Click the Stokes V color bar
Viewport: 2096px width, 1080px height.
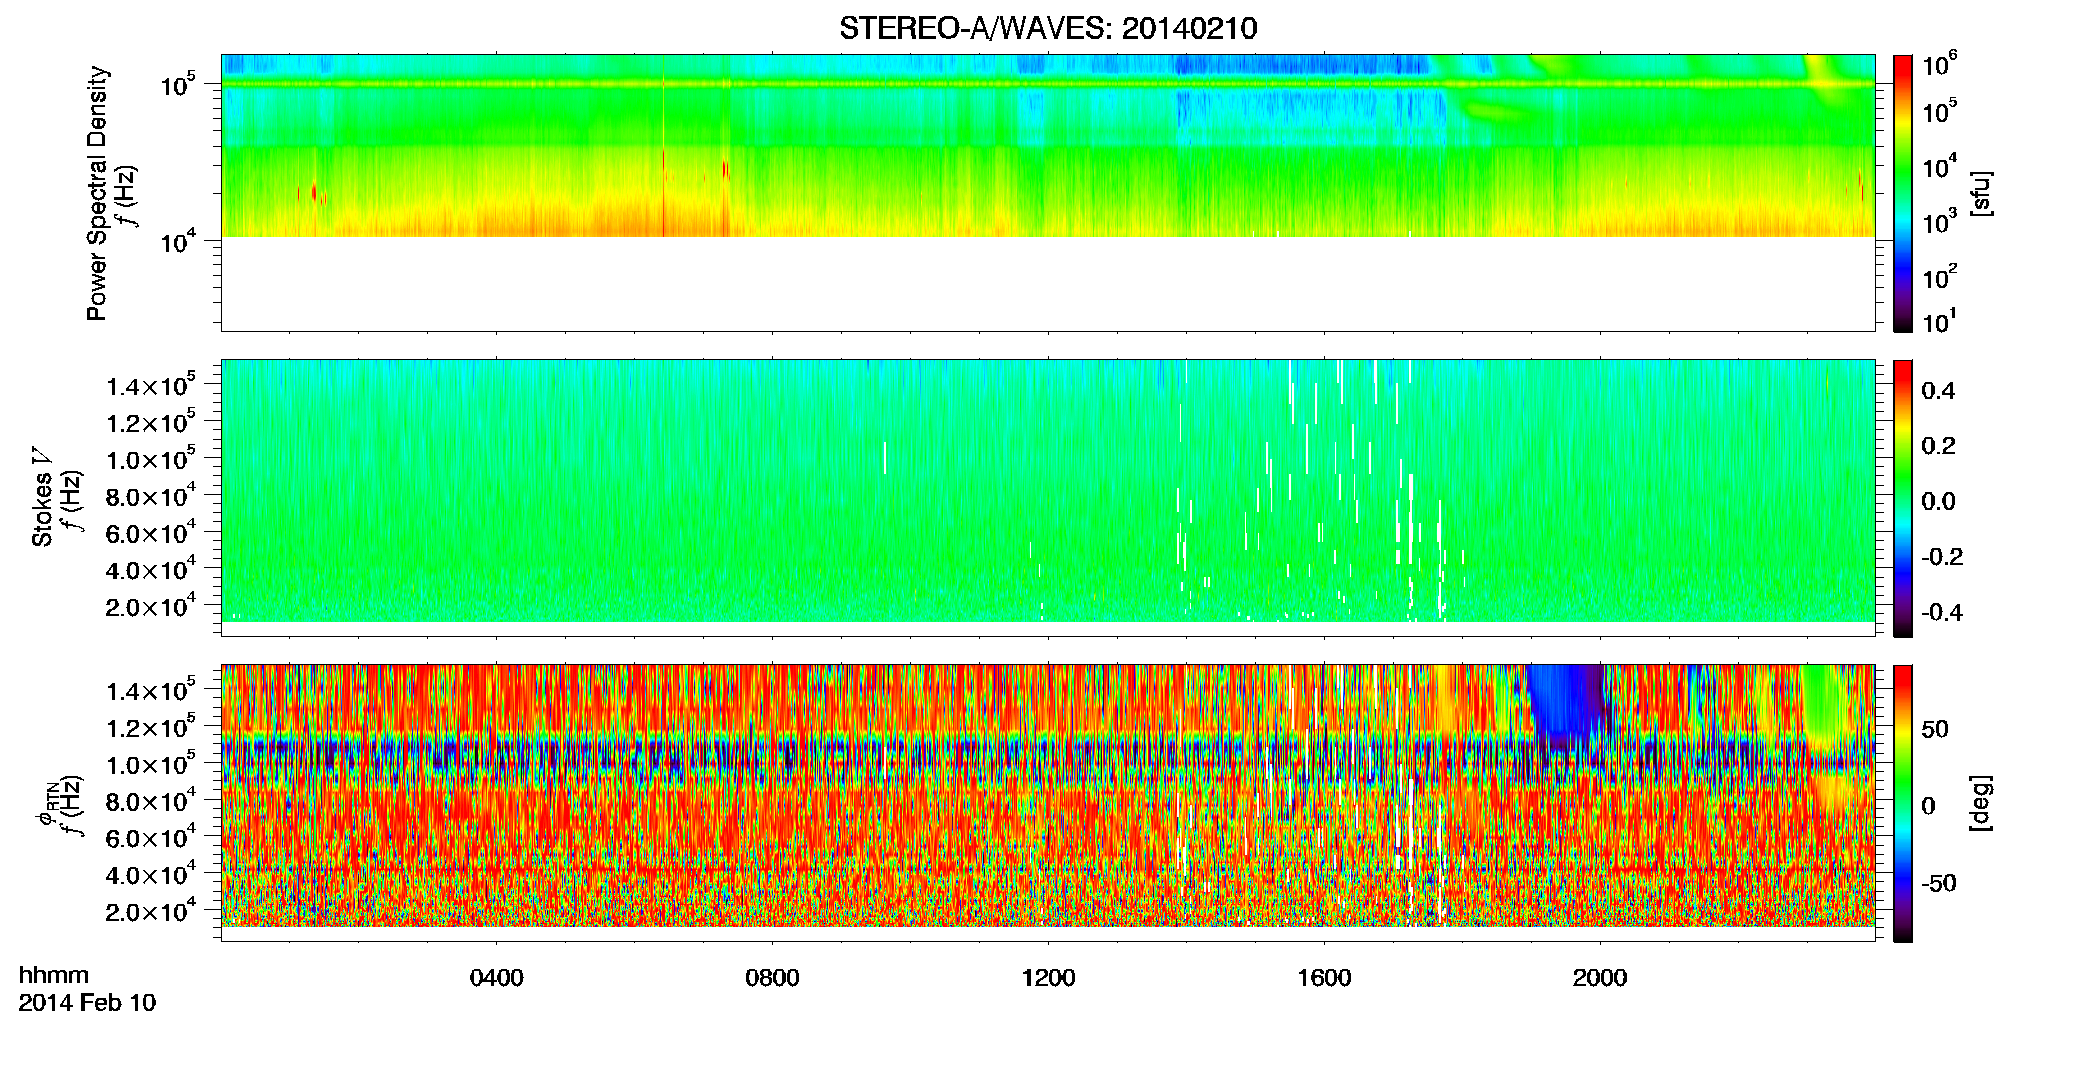coord(1903,498)
